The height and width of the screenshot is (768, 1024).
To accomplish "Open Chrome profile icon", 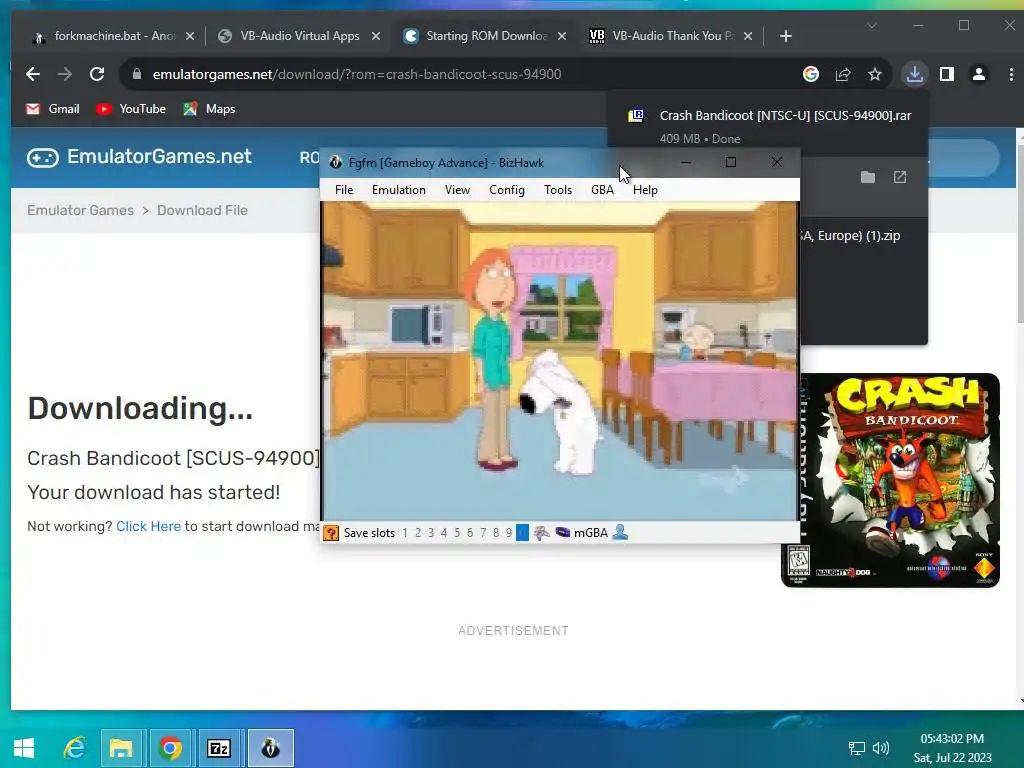I will tap(979, 74).
